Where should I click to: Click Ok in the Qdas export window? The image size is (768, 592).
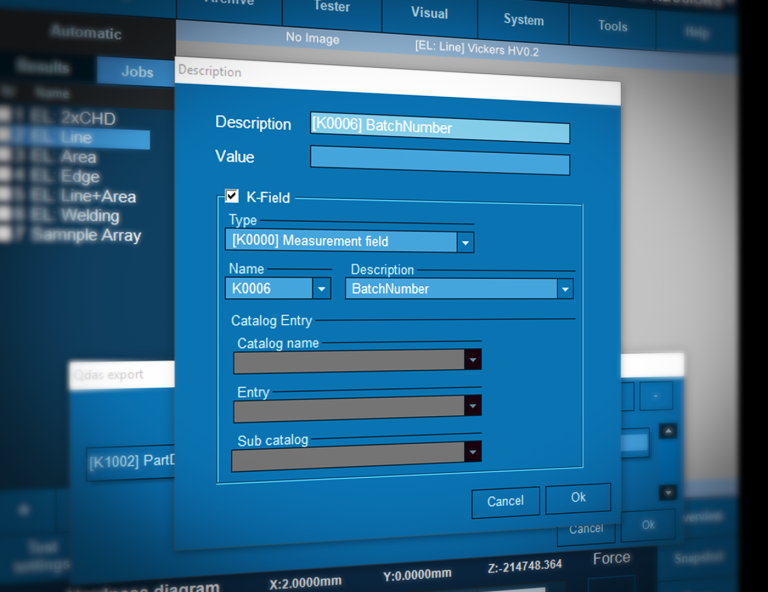(x=648, y=525)
